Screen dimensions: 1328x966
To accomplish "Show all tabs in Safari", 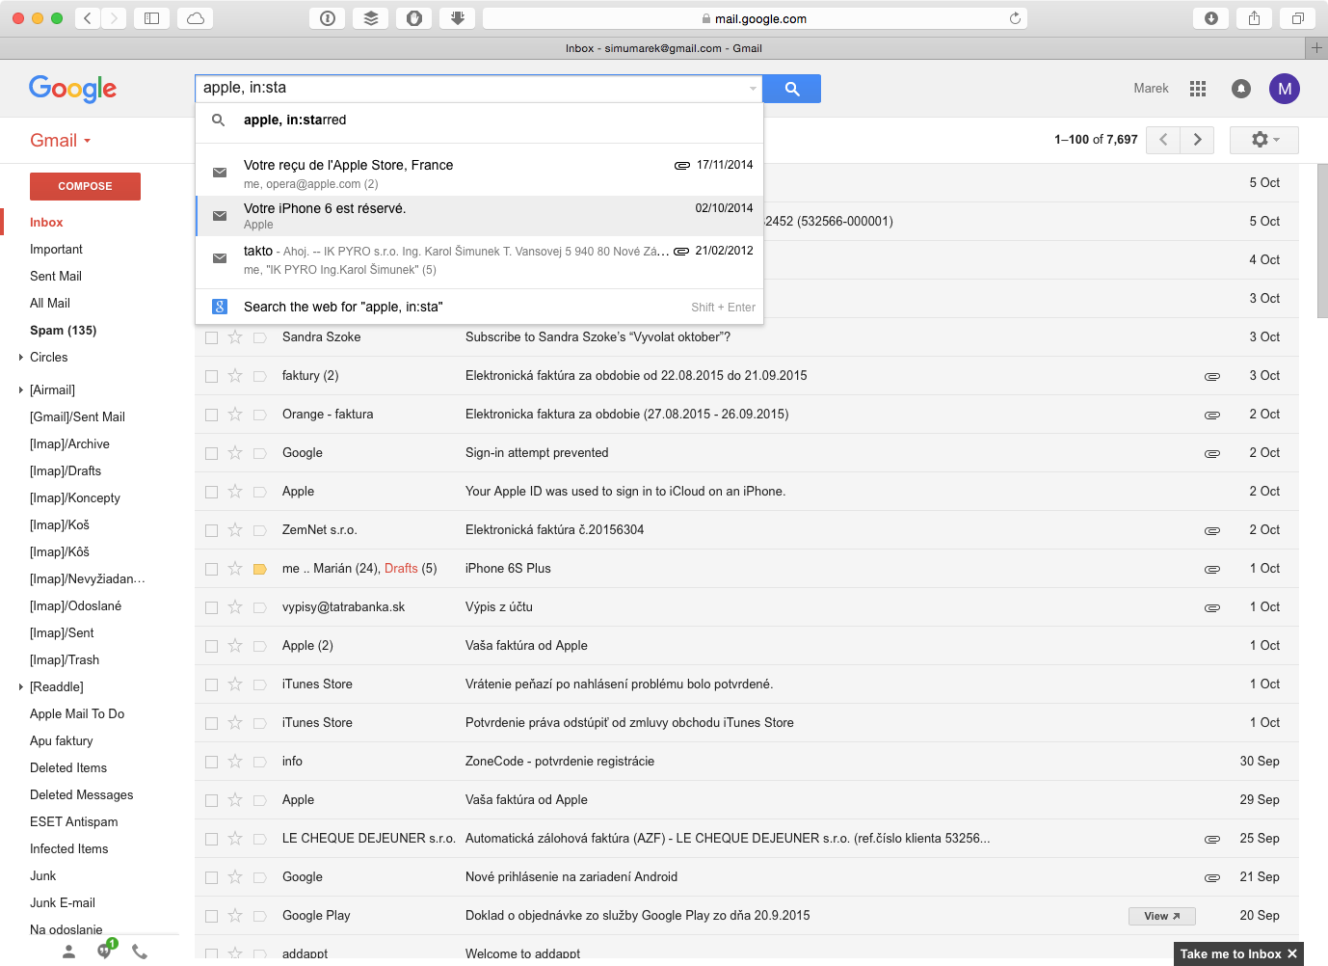I will click(1297, 18).
